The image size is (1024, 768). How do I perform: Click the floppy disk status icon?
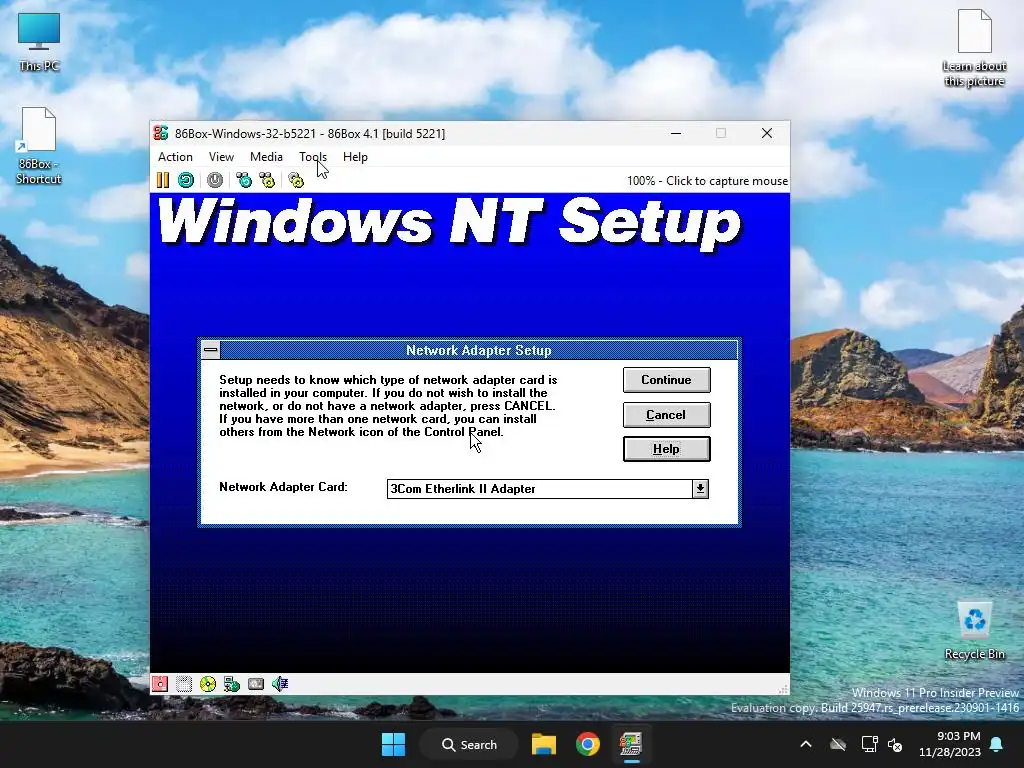click(160, 684)
